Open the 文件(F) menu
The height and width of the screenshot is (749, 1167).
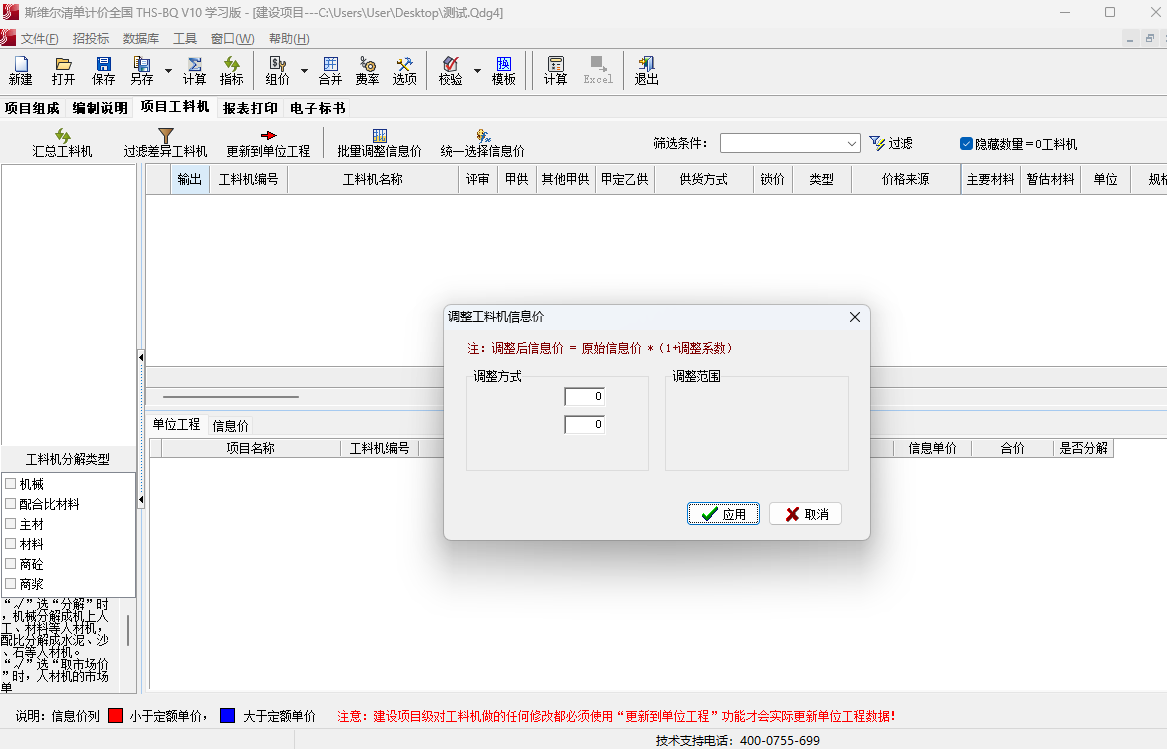click(39, 39)
